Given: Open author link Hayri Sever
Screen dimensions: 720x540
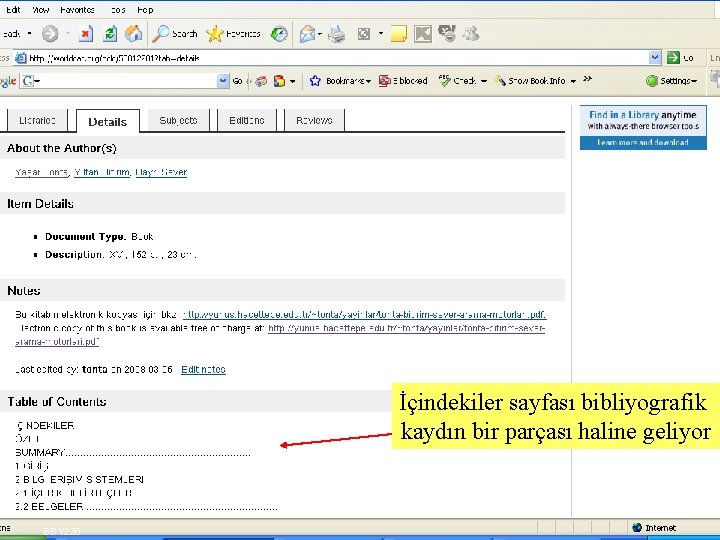Looking at the screenshot, I should [161, 173].
